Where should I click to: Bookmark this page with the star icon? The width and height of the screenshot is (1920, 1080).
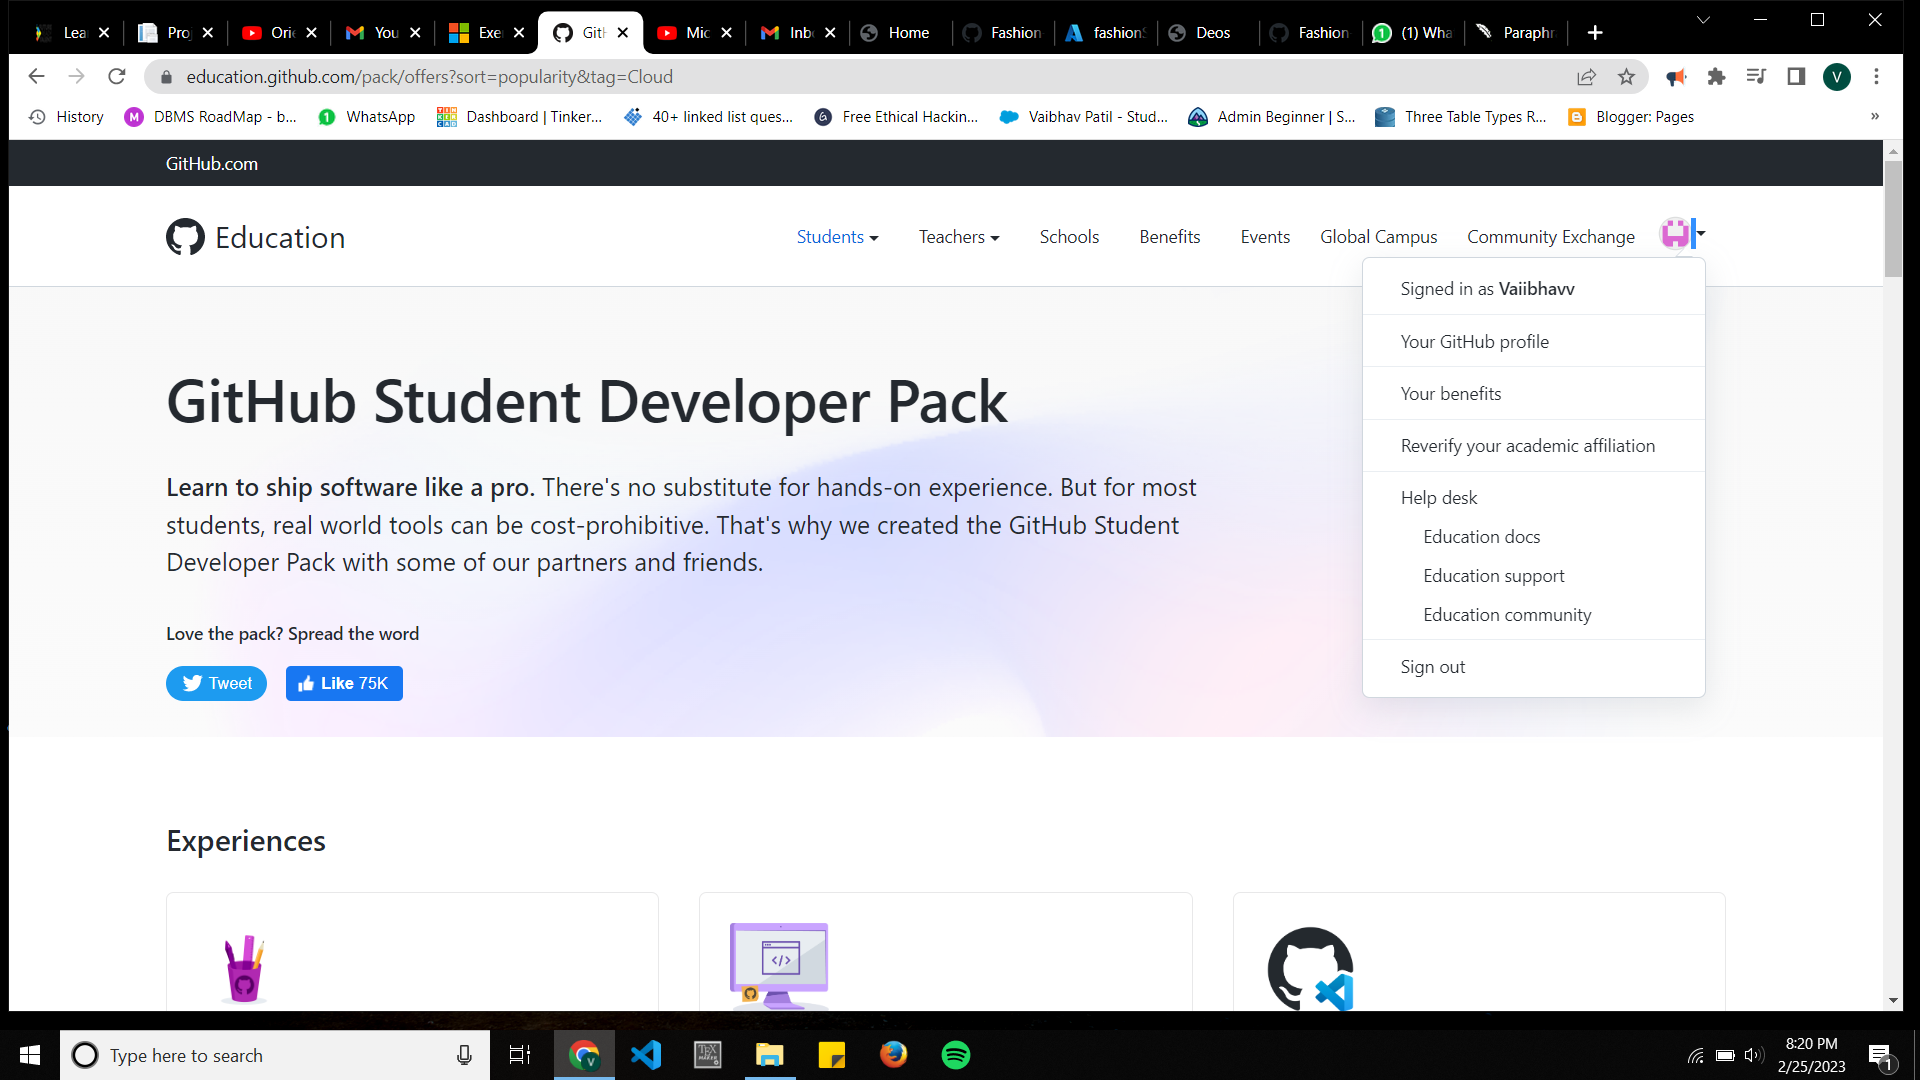click(x=1627, y=77)
